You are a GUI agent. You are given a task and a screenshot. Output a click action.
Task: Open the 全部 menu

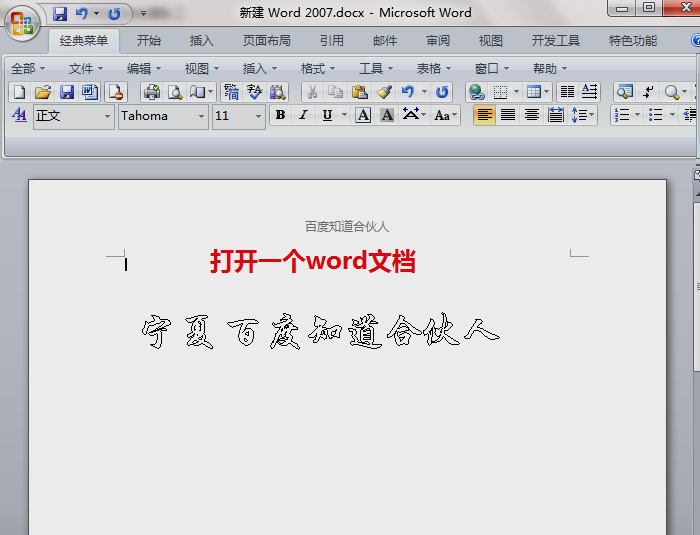pyautogui.click(x=28, y=69)
